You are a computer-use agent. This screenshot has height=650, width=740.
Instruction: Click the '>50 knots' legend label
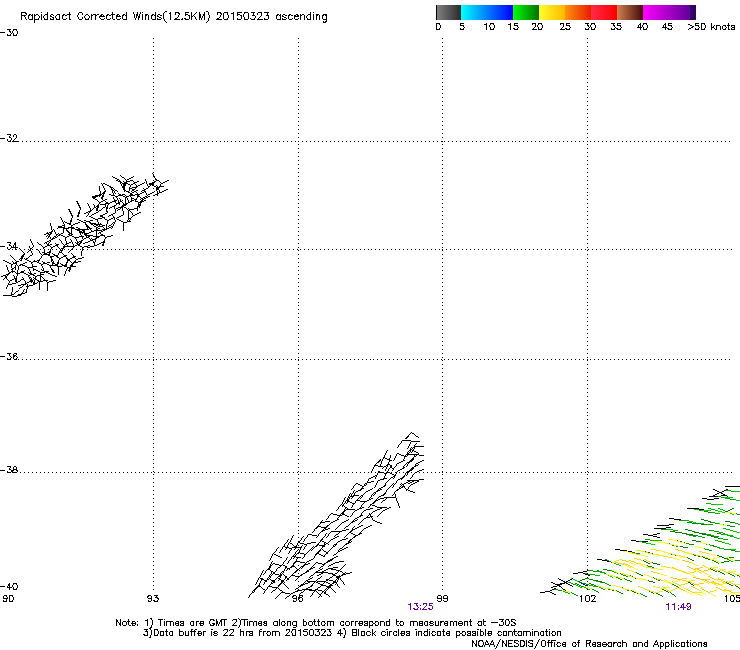(x=711, y=27)
